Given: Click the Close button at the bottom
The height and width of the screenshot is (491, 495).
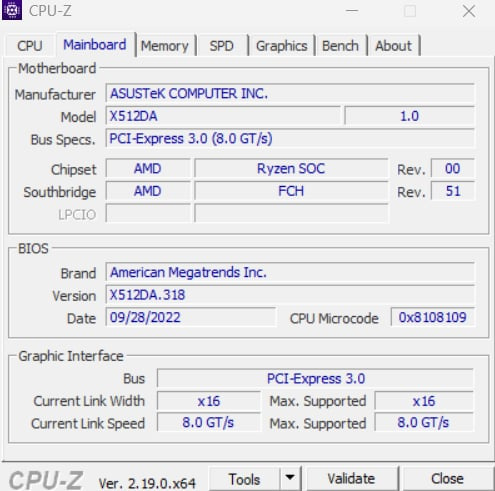Looking at the screenshot, I should pyautogui.click(x=447, y=479).
